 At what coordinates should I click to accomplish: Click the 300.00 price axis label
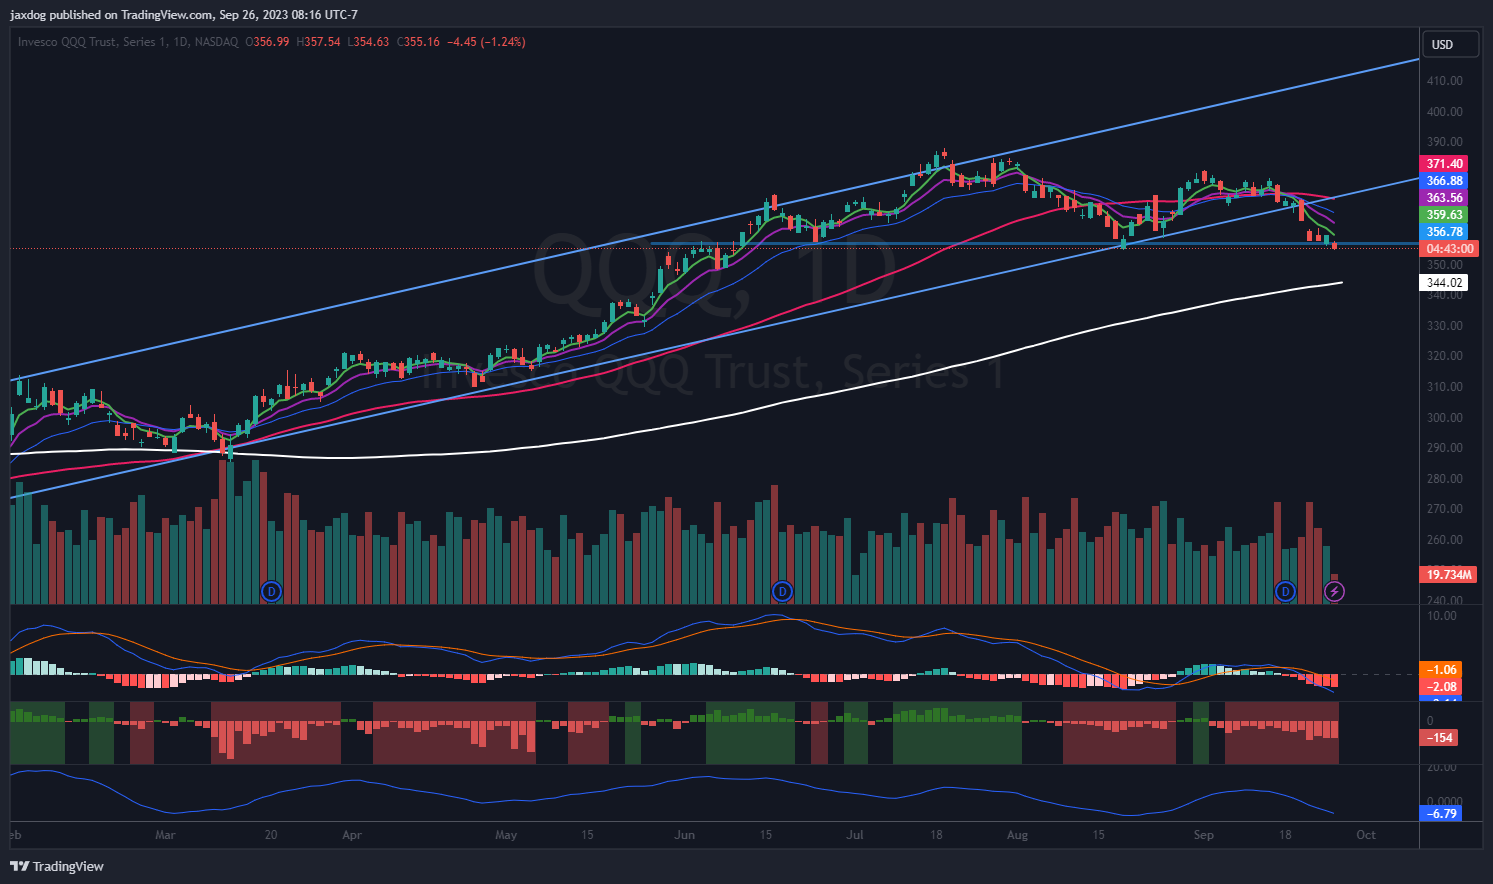point(1444,417)
